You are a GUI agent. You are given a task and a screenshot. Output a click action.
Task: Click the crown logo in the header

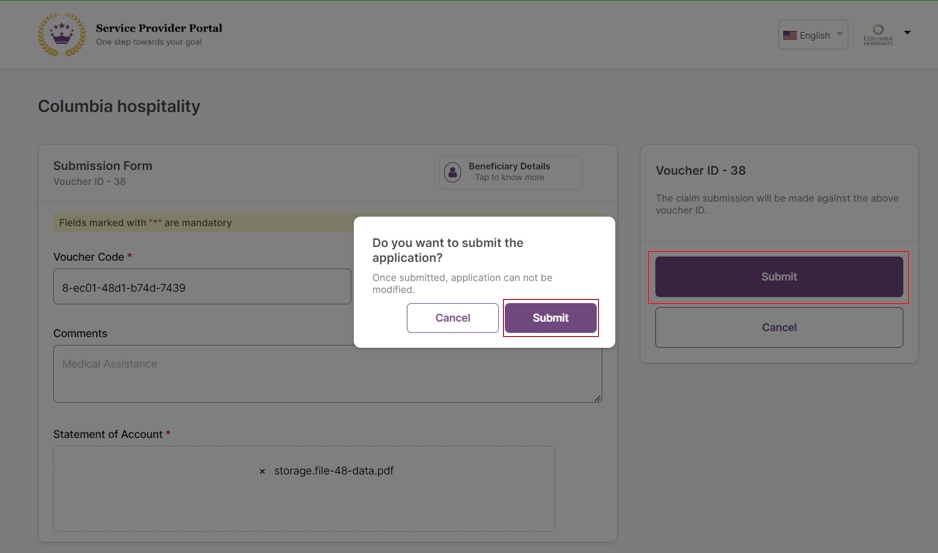(x=61, y=35)
